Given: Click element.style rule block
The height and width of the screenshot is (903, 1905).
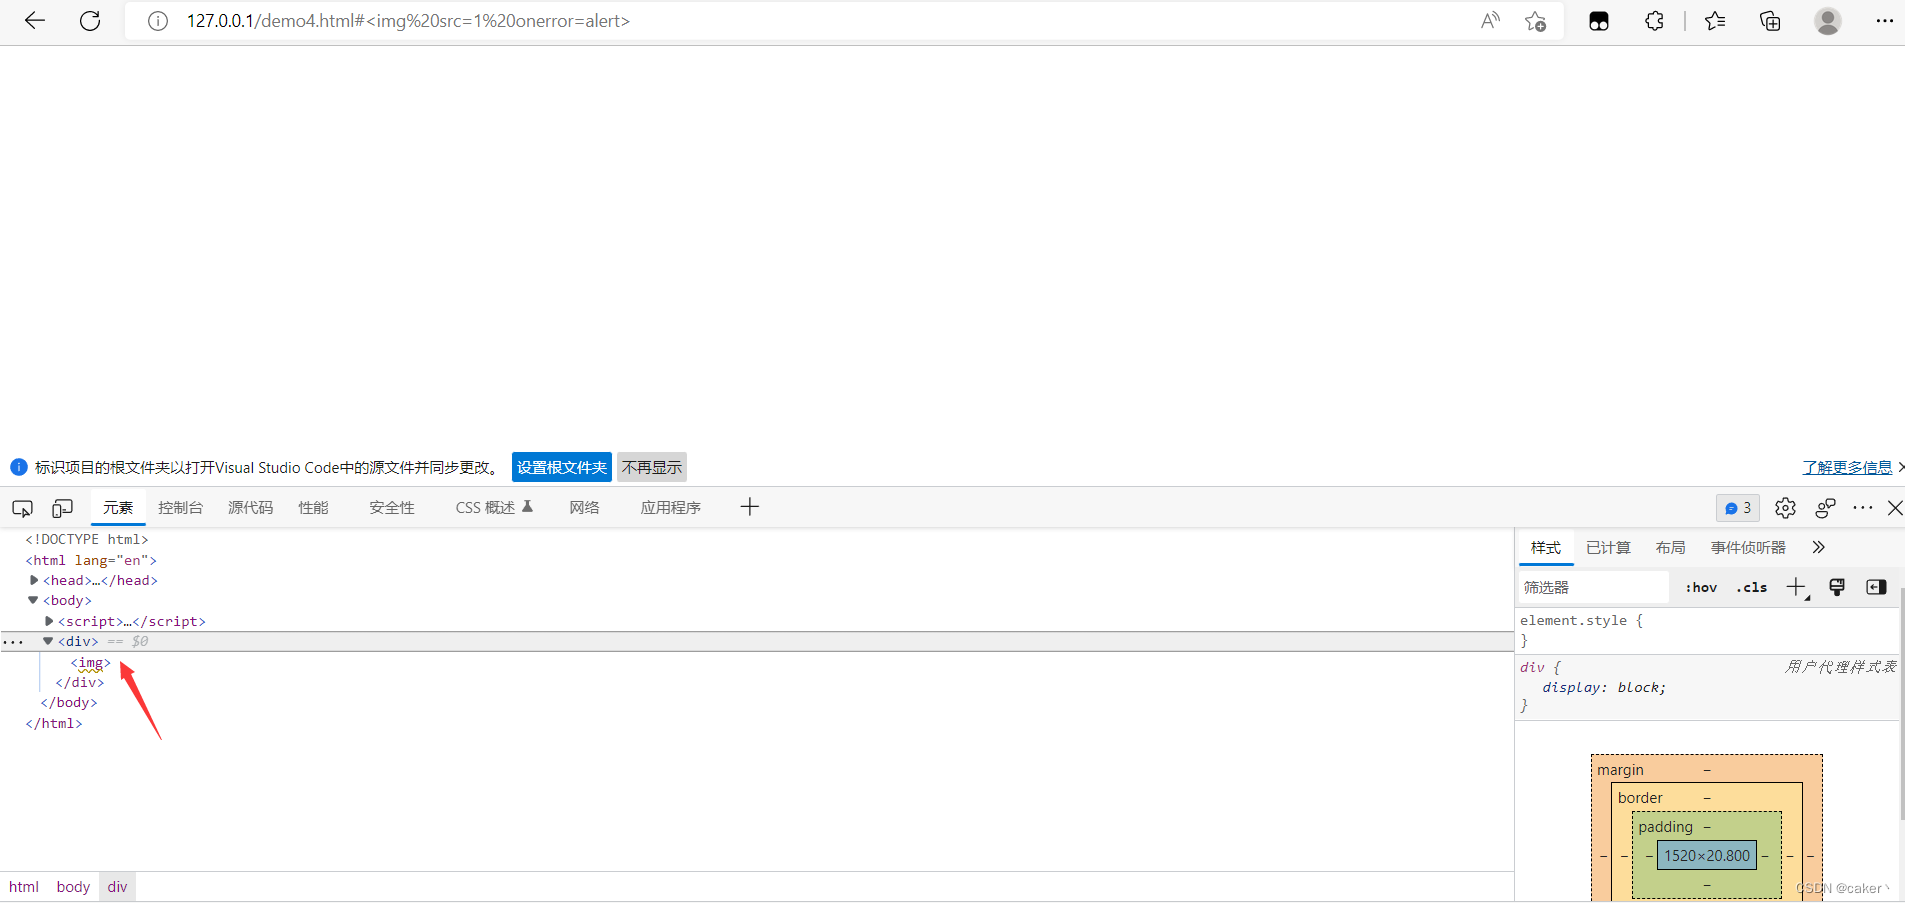Looking at the screenshot, I should (x=1707, y=630).
